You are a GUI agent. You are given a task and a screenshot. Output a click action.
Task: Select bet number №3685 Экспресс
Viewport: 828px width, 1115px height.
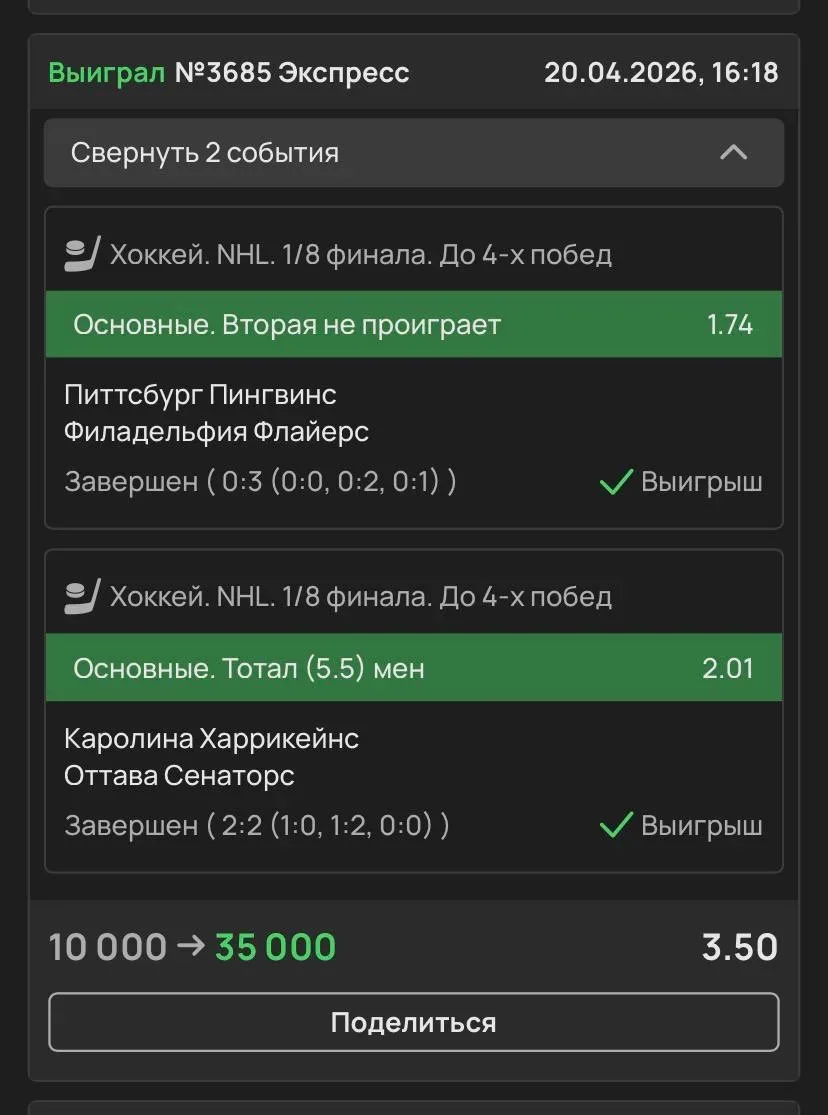[292, 73]
